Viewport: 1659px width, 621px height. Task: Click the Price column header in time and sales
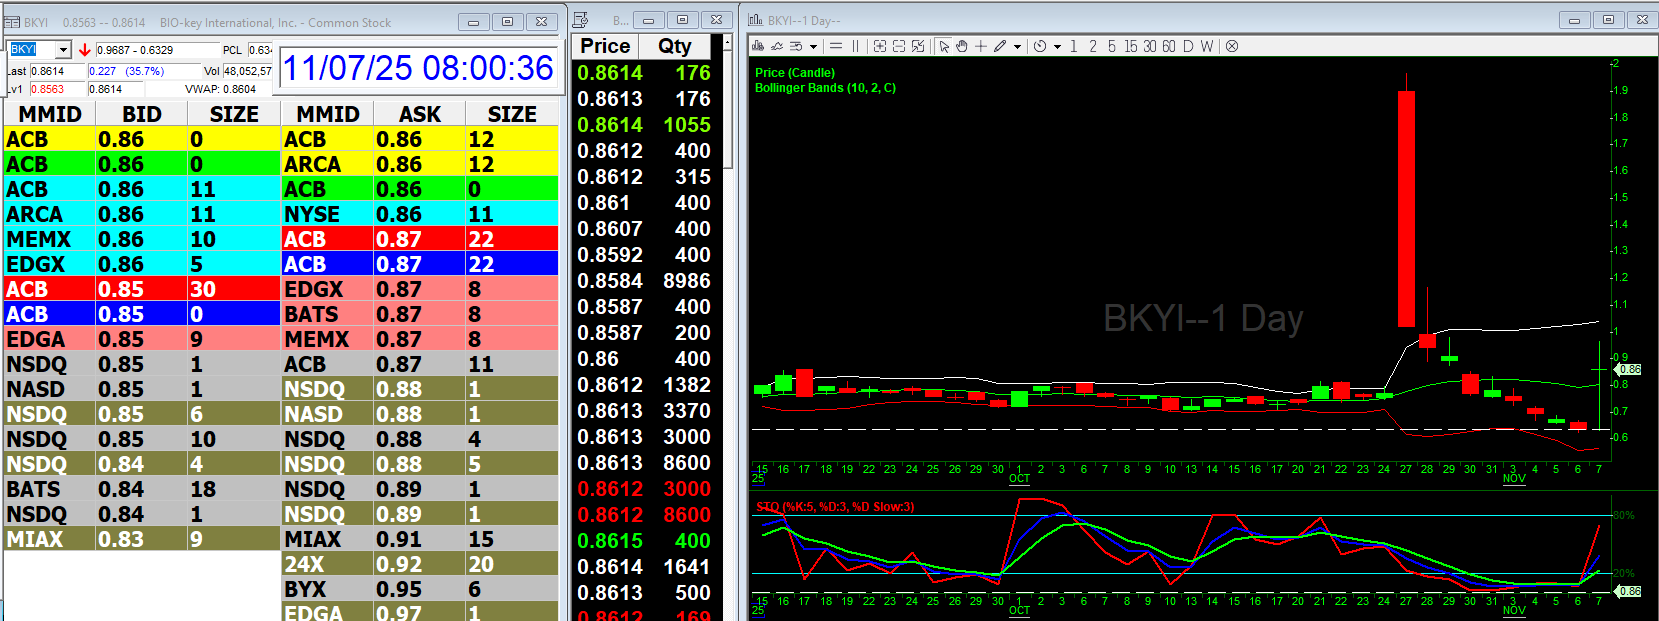[x=606, y=46]
